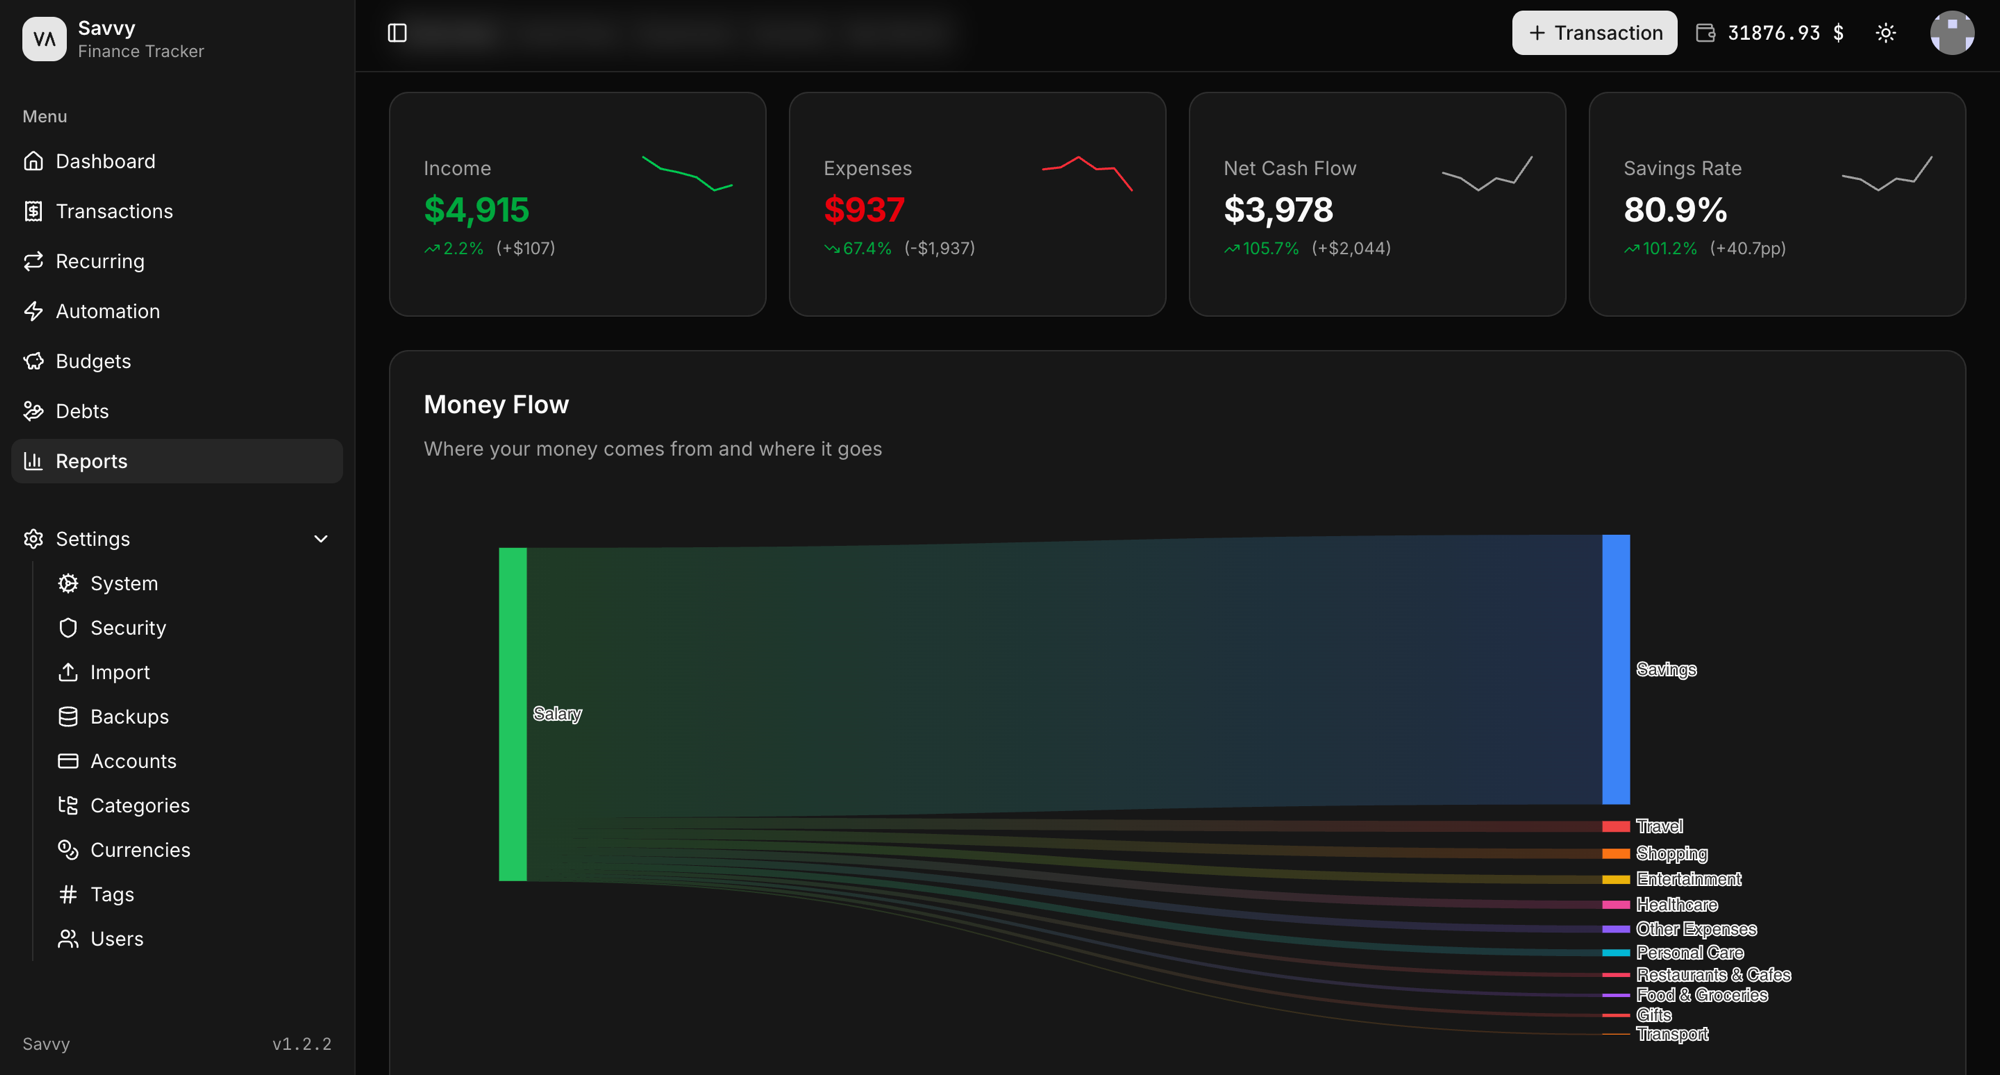Screen dimensions: 2000x1075
Task: Click the pink Healthcare node bar
Action: 1616,904
